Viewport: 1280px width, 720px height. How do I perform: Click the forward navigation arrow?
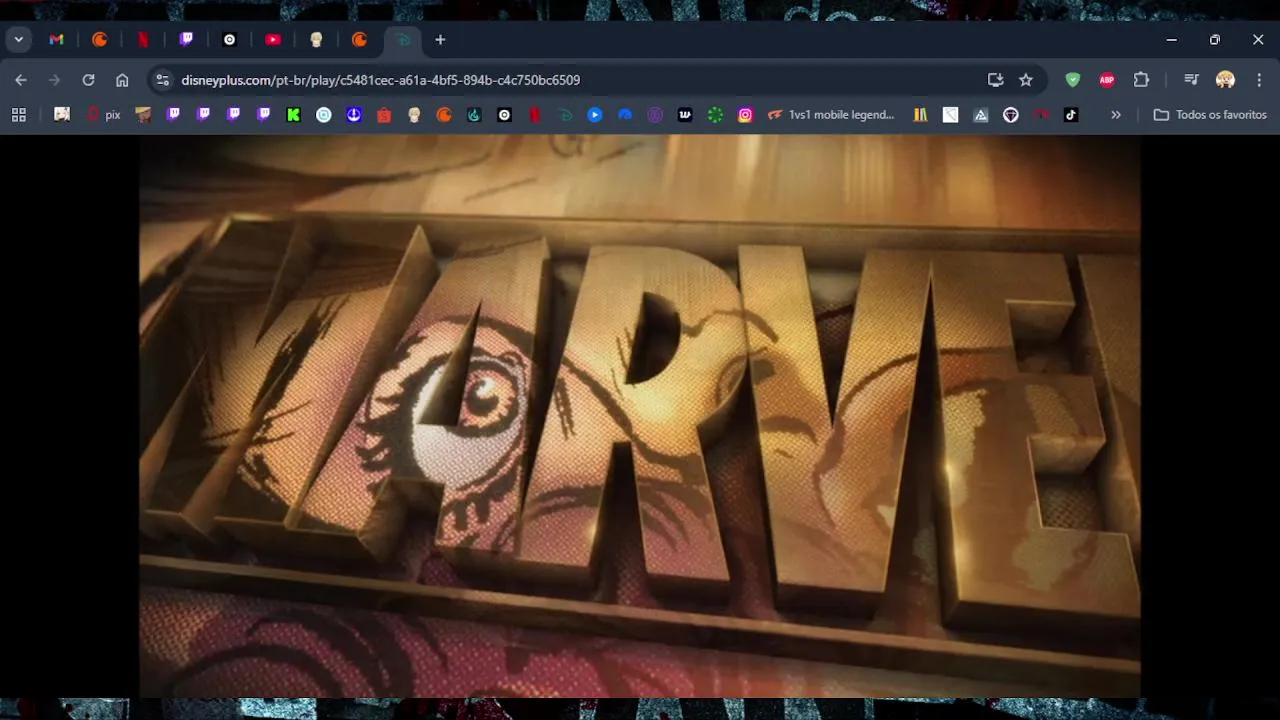[55, 80]
